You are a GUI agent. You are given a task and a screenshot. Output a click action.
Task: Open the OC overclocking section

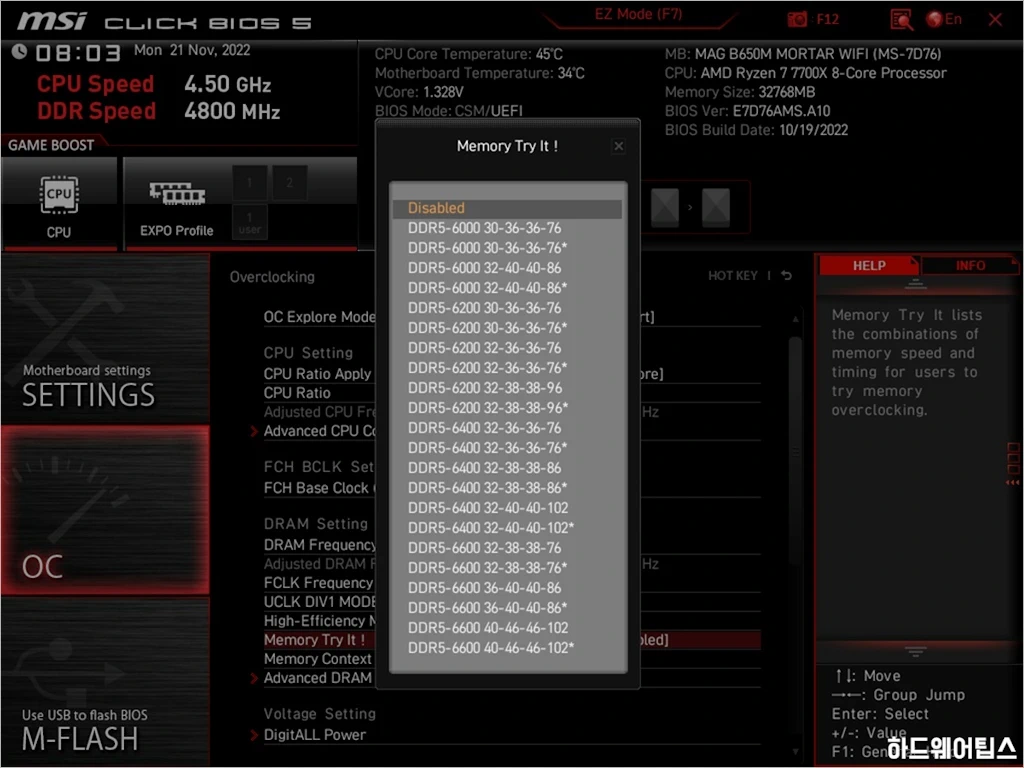pos(105,510)
